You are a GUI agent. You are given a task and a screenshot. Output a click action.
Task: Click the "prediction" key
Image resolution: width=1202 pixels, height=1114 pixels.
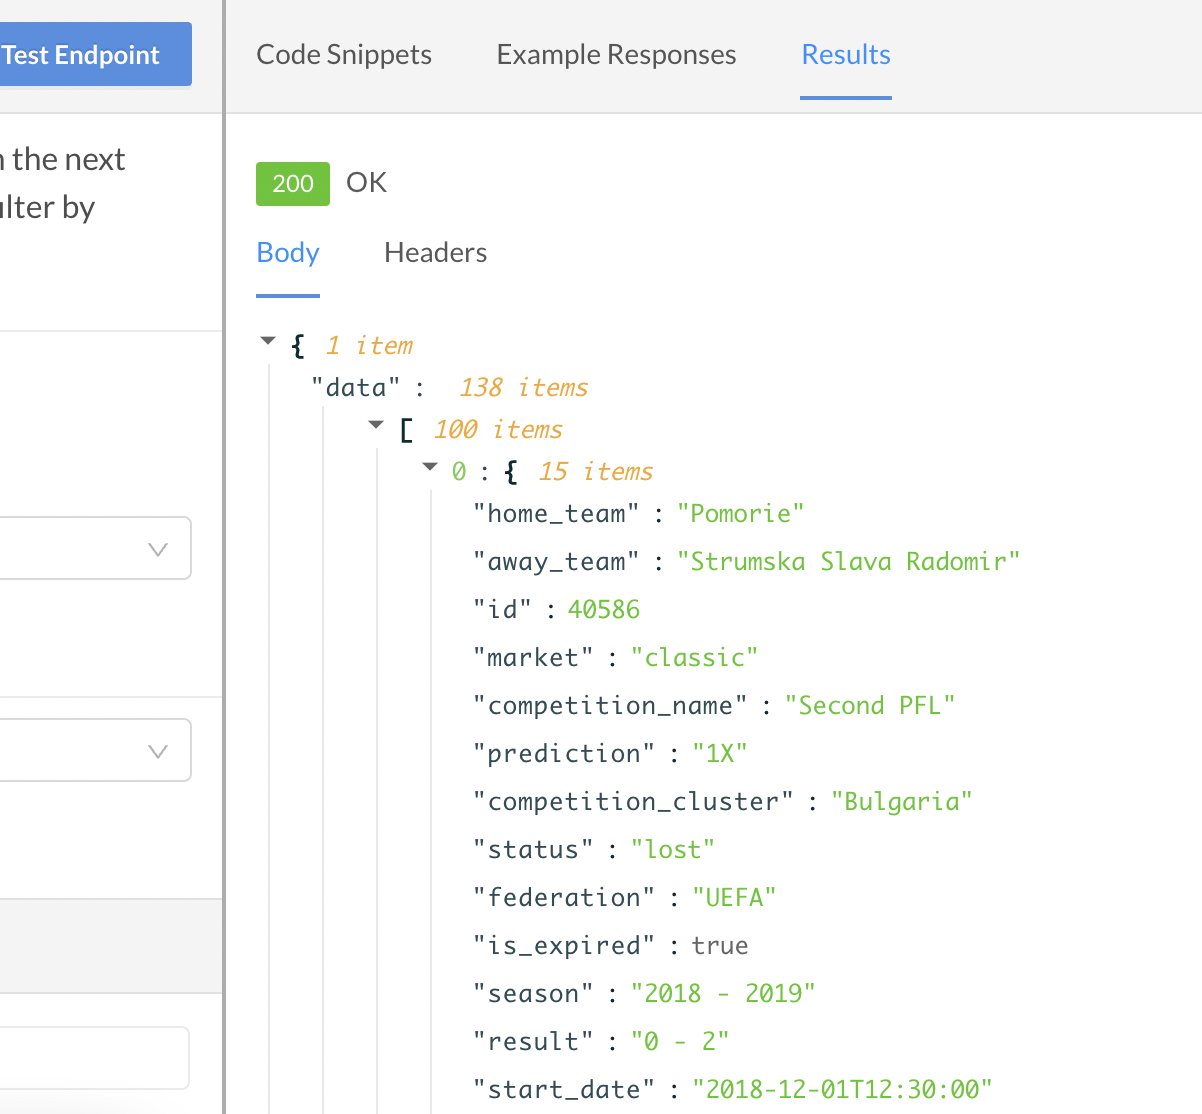click(564, 754)
